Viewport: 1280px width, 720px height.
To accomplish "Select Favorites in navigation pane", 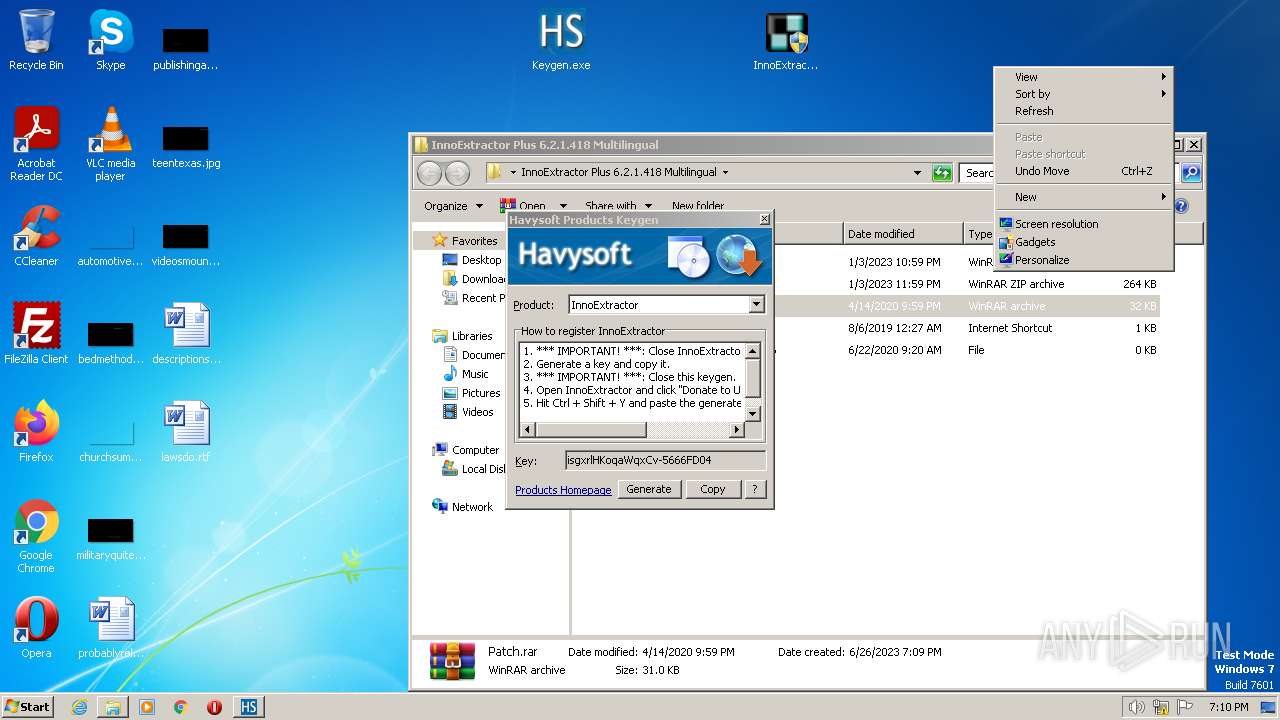I will click(x=474, y=241).
